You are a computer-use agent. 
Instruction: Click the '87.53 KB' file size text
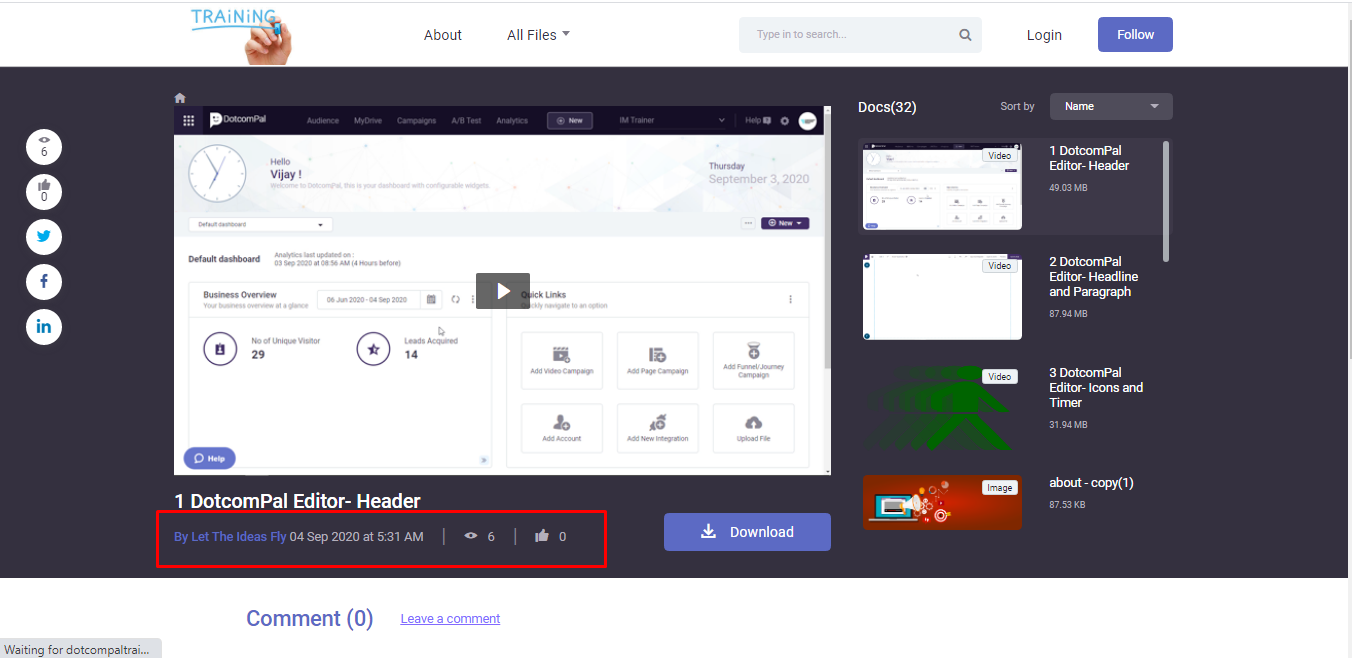(1068, 505)
